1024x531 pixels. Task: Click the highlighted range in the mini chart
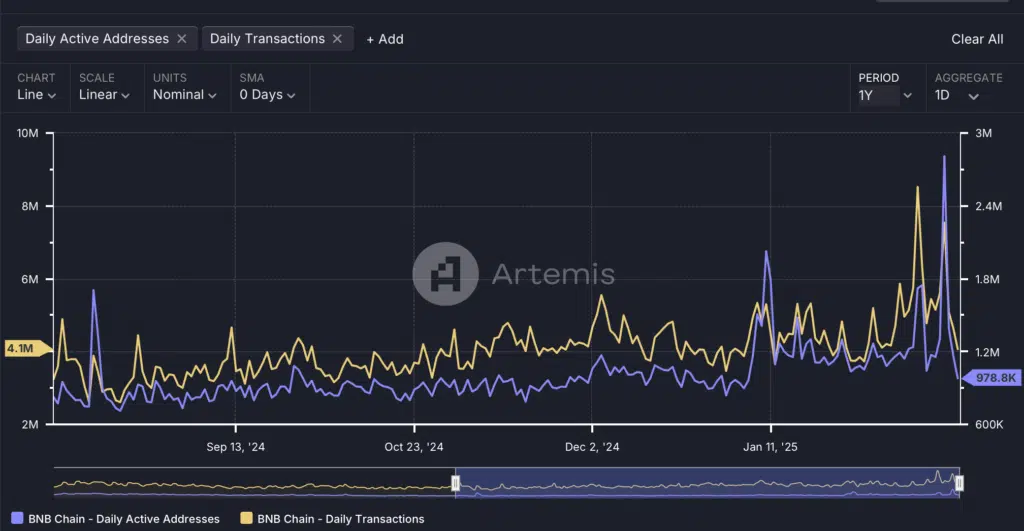[x=707, y=483]
